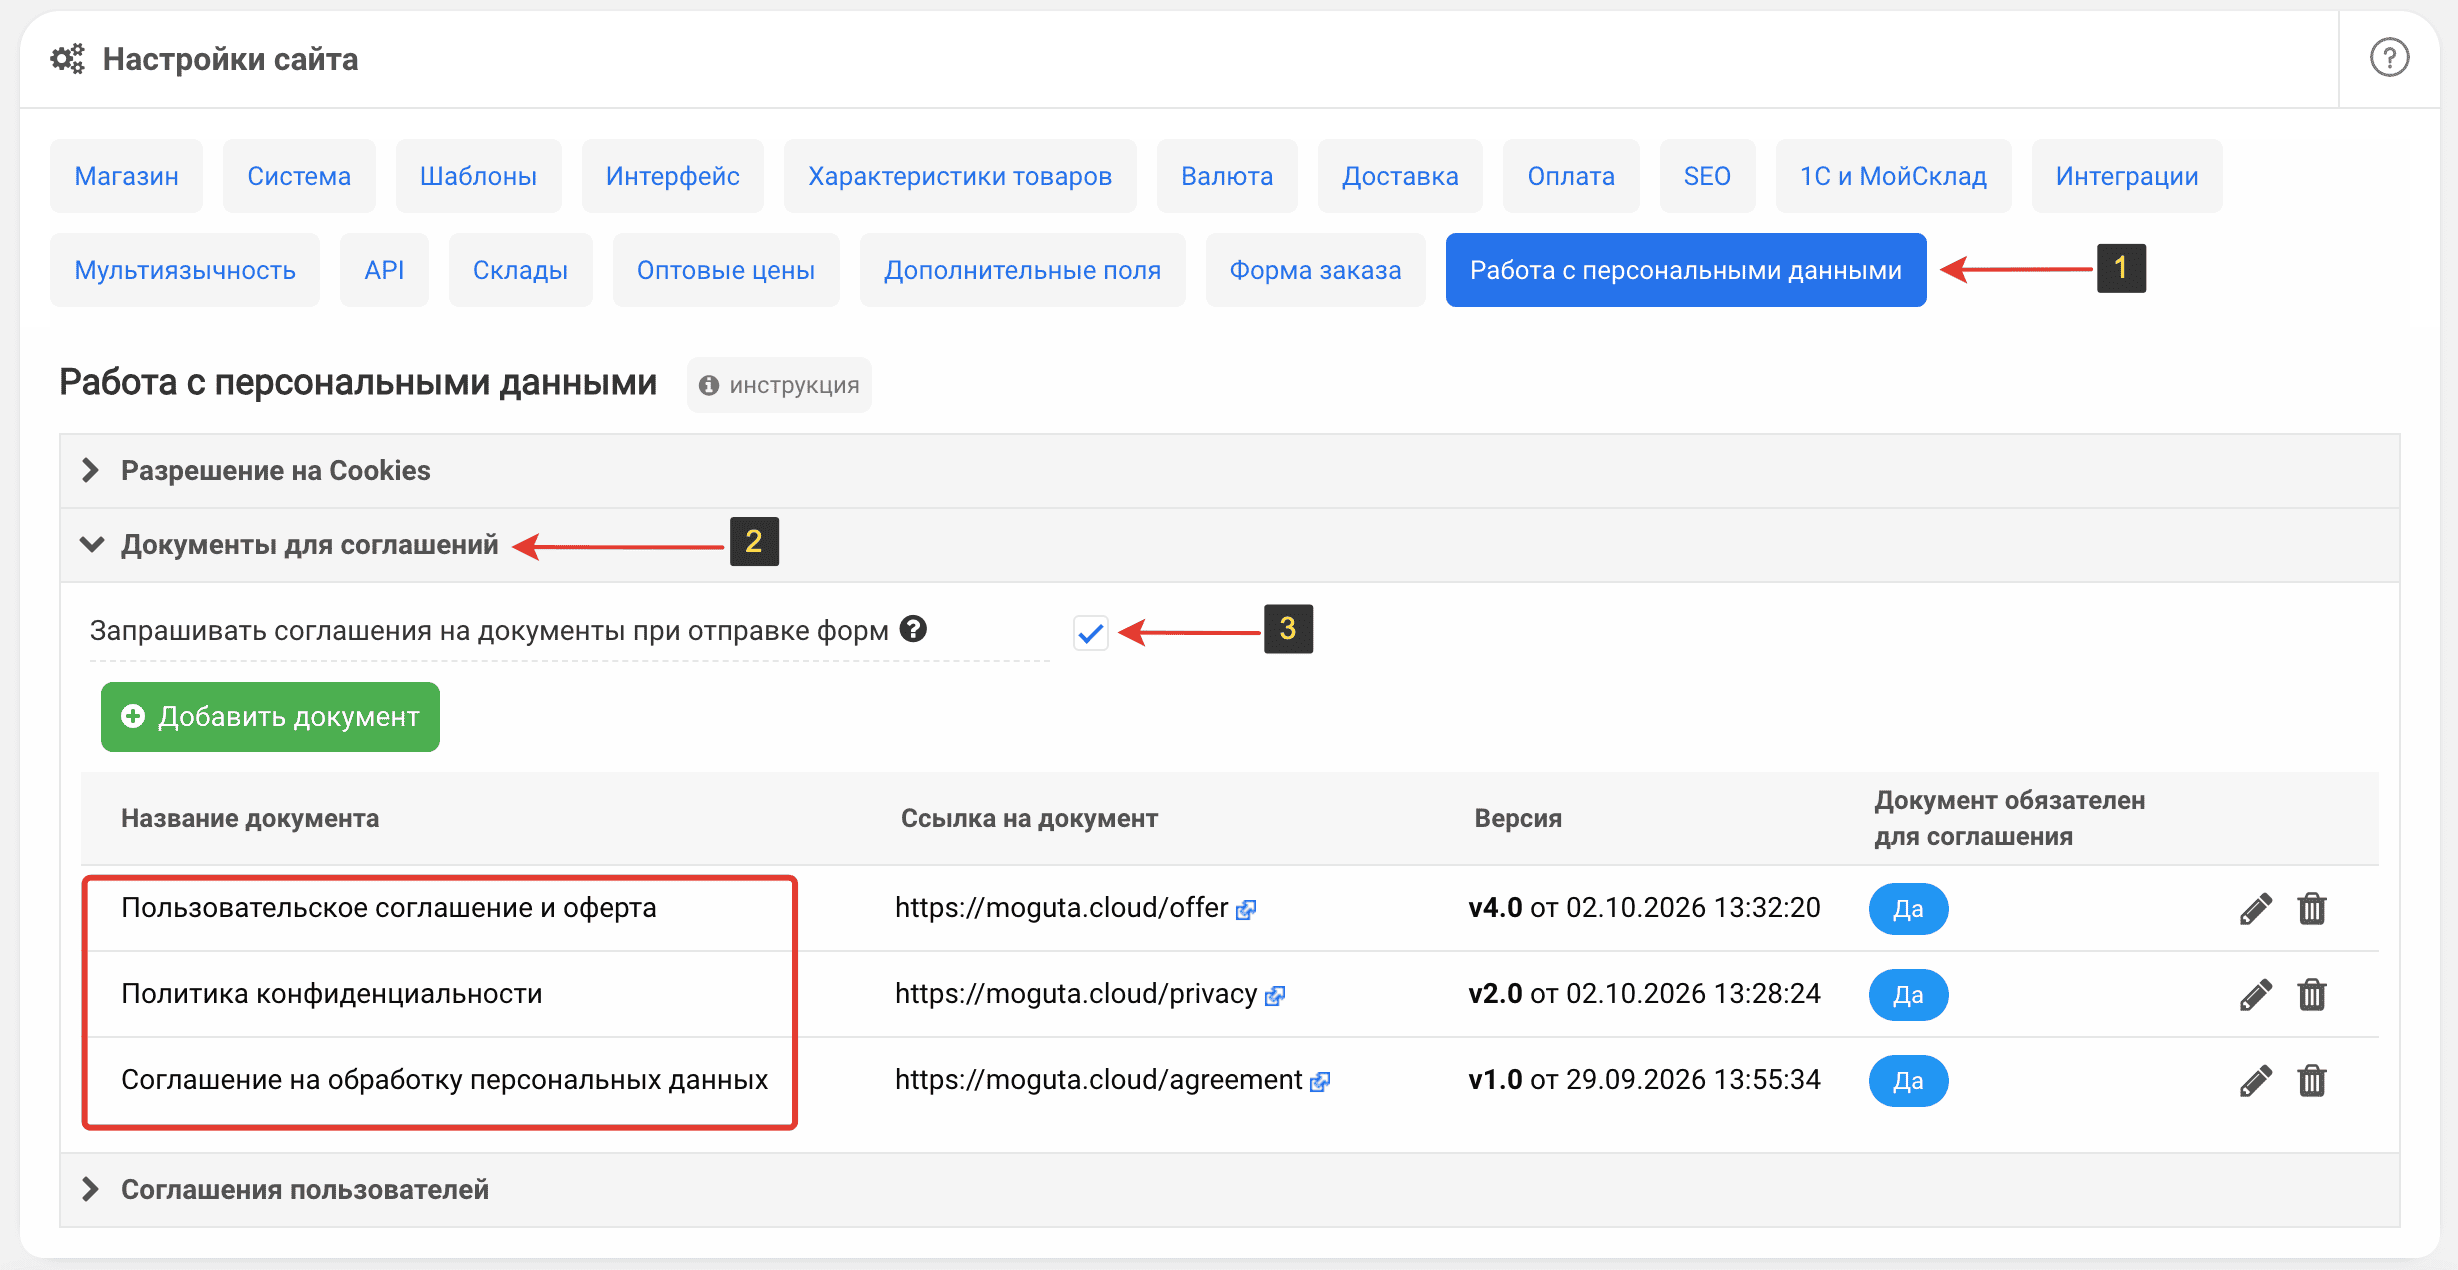Select the Доставка tab
The image size is (2458, 1270).
(x=1400, y=176)
